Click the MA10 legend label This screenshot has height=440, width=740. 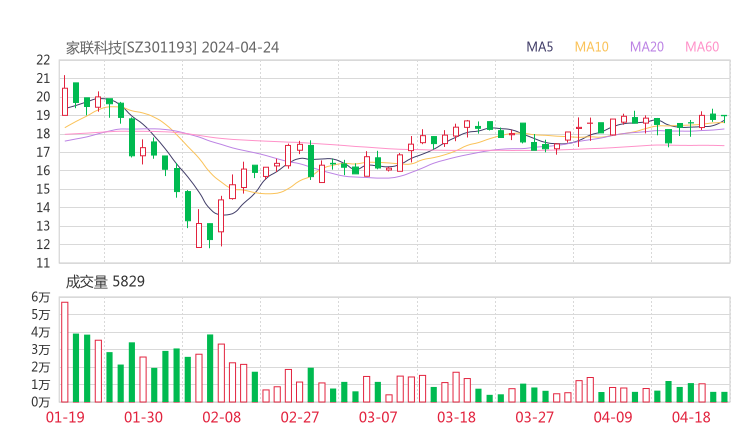[x=591, y=47]
